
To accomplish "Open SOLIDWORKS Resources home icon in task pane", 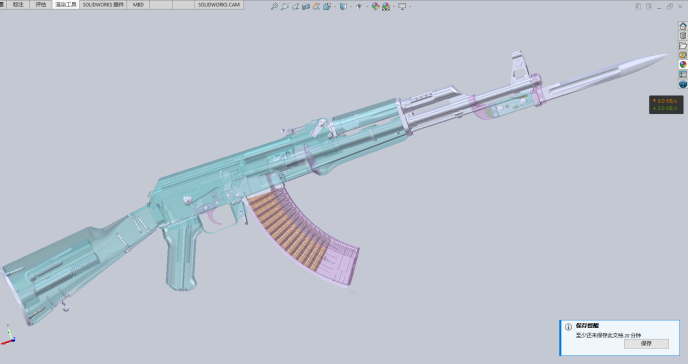I will pyautogui.click(x=683, y=26).
